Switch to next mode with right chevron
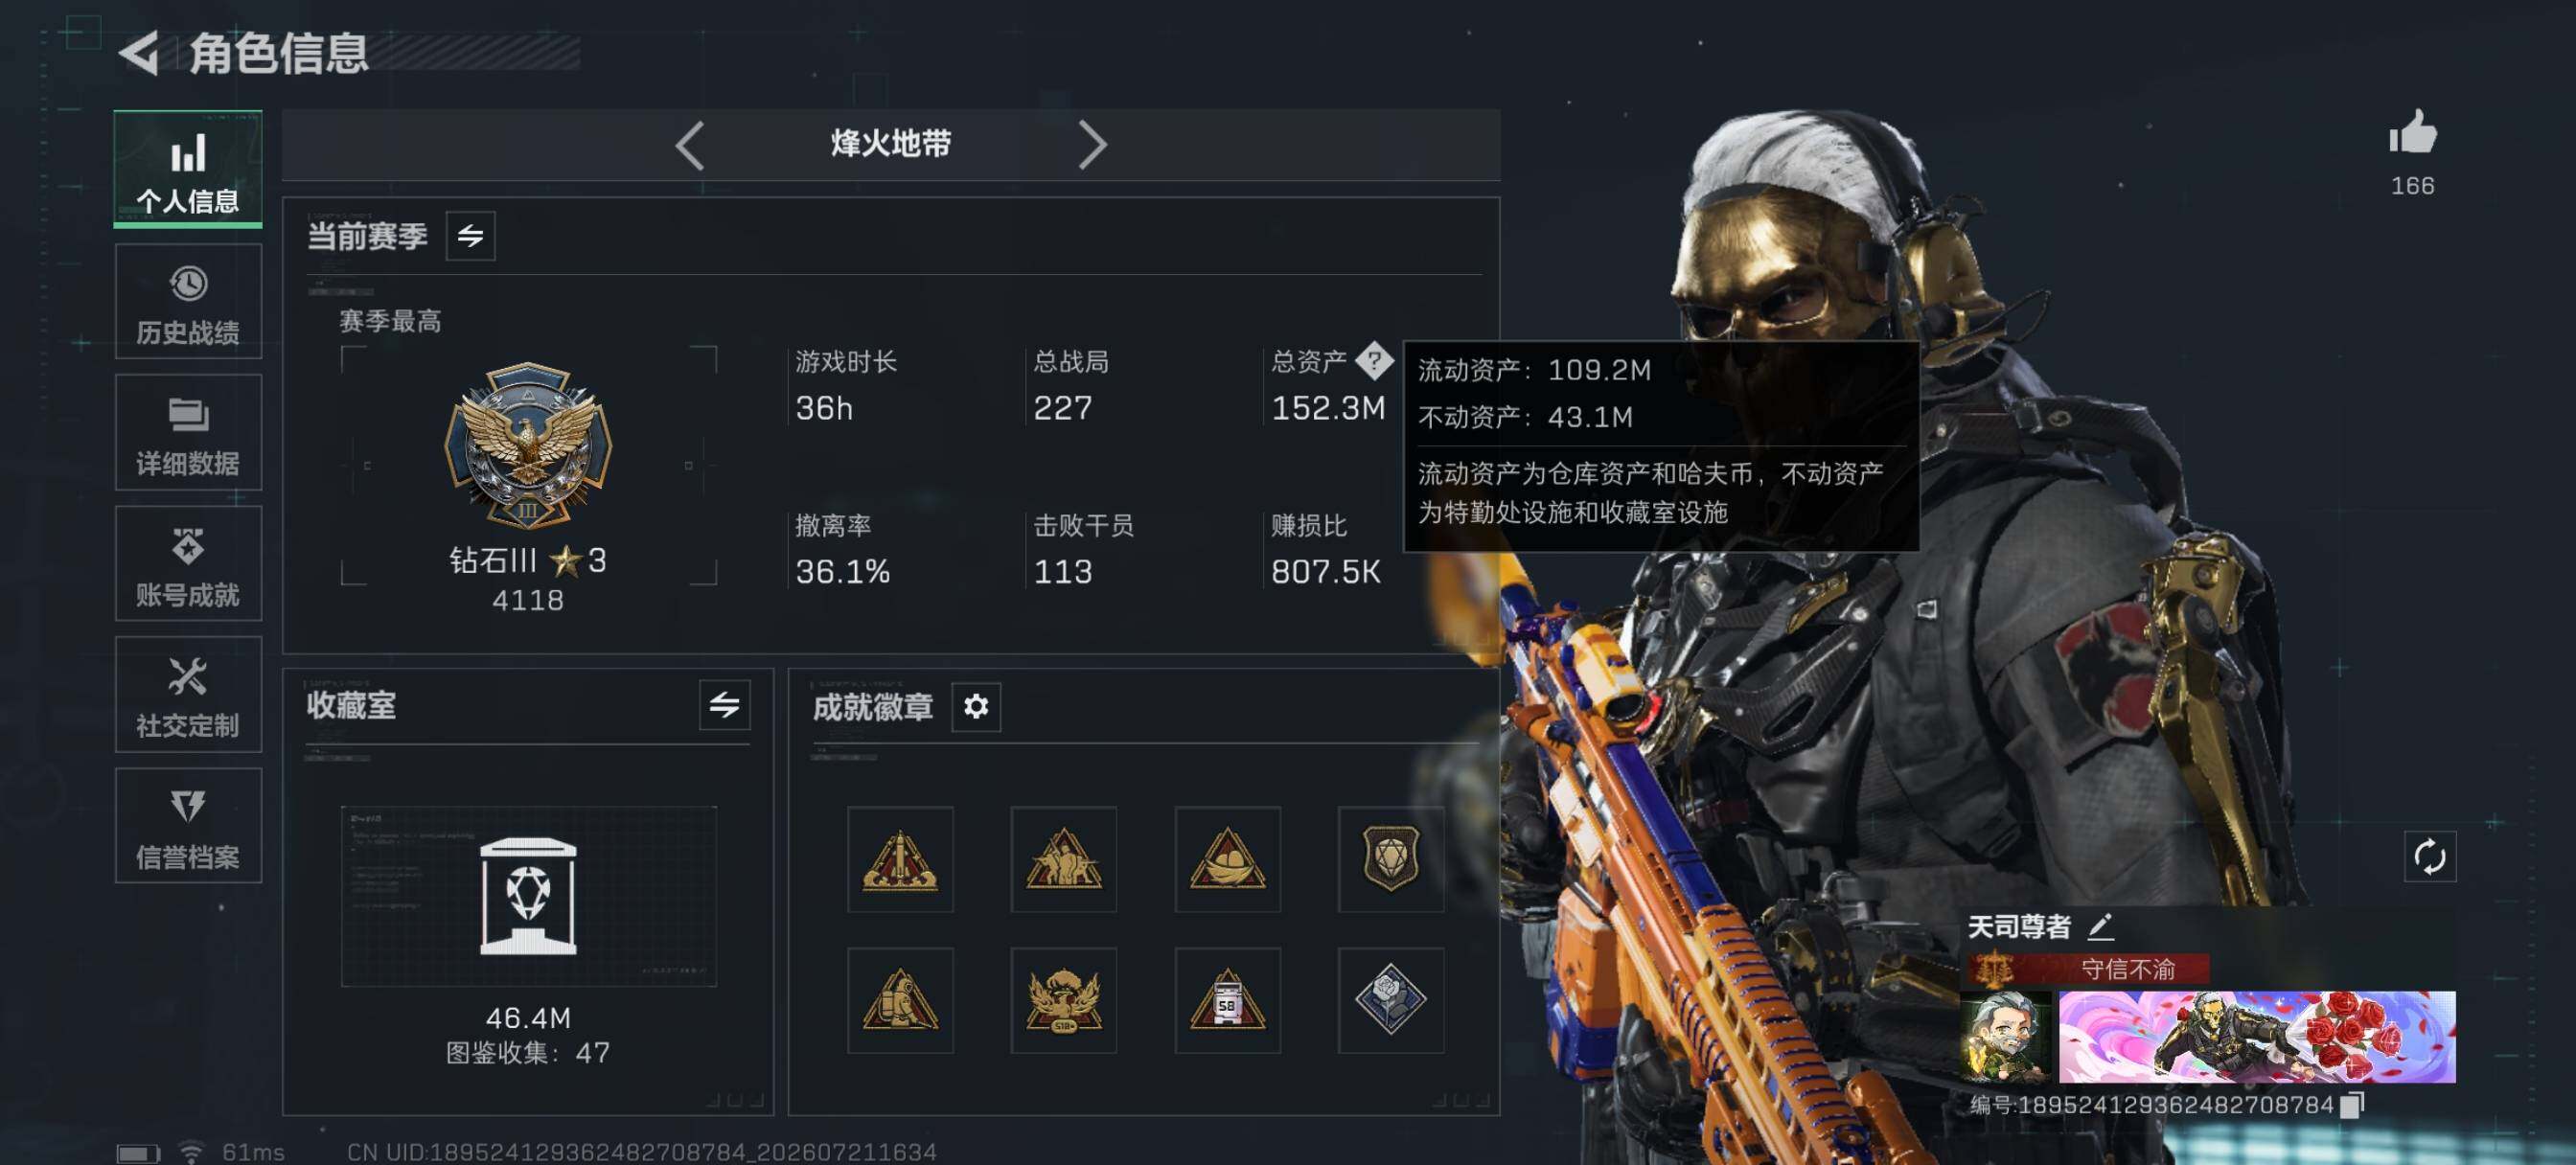 pos(1092,146)
